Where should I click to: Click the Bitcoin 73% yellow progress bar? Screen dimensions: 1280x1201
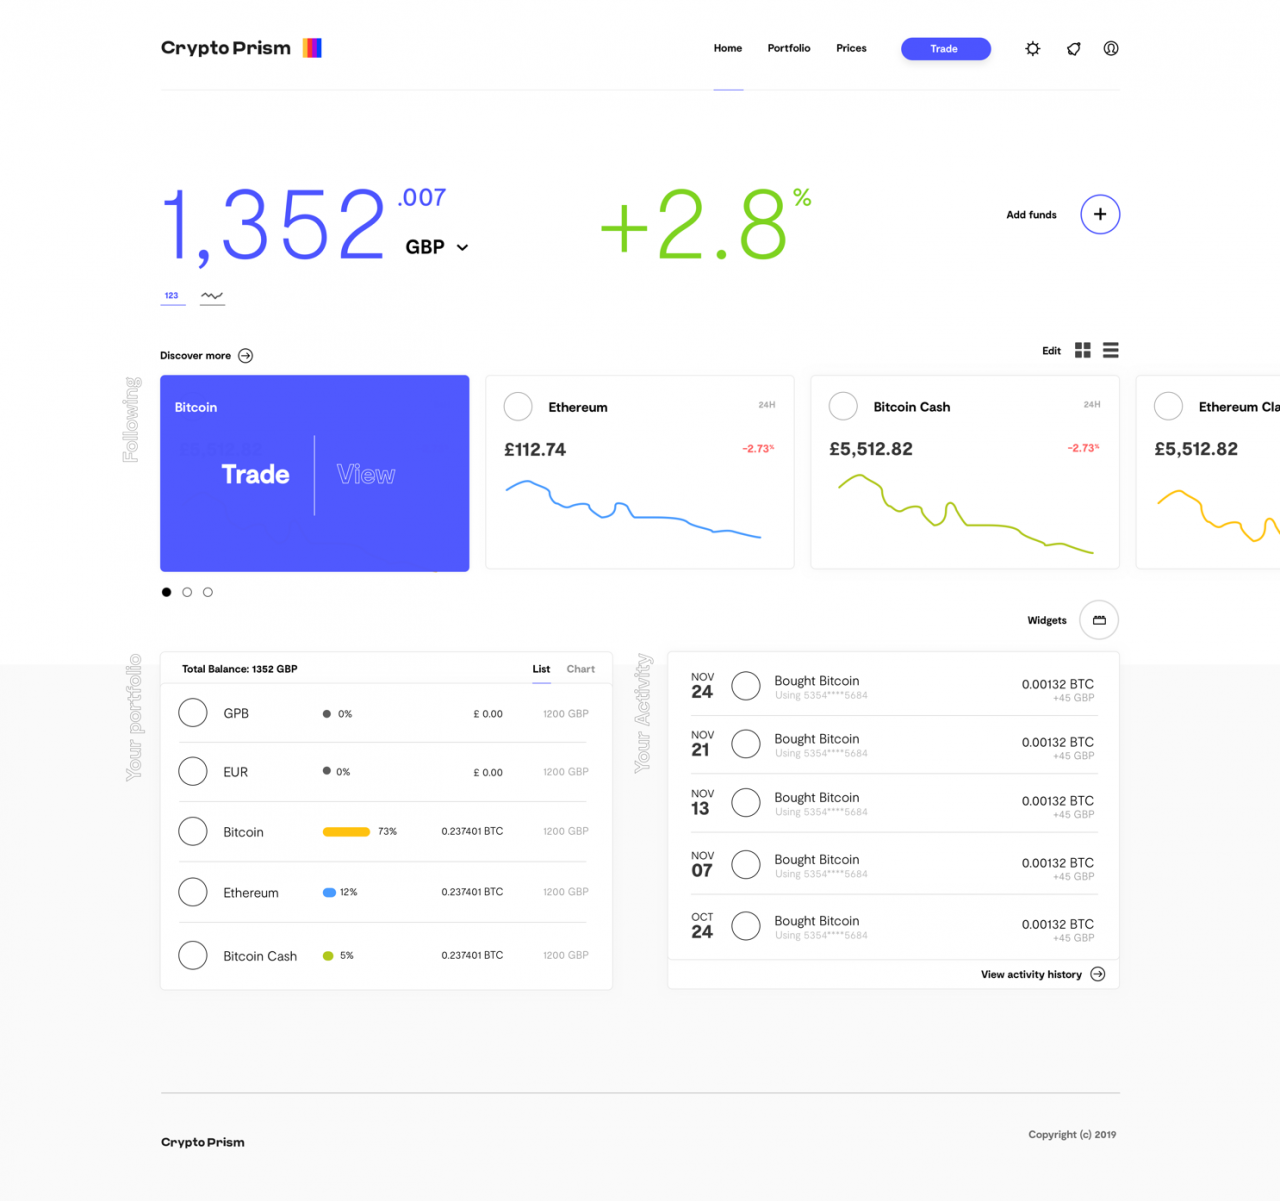click(x=346, y=832)
